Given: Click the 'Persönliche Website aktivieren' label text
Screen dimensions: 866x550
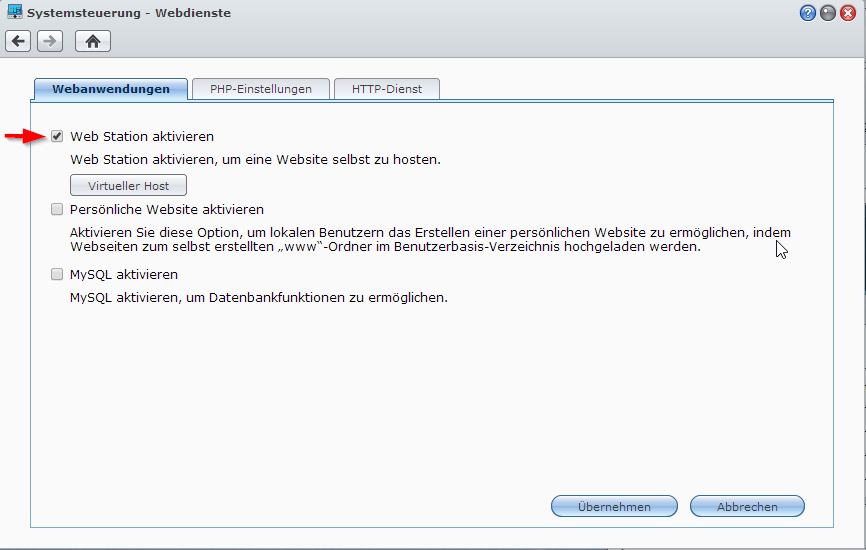Looking at the screenshot, I should pos(167,210).
